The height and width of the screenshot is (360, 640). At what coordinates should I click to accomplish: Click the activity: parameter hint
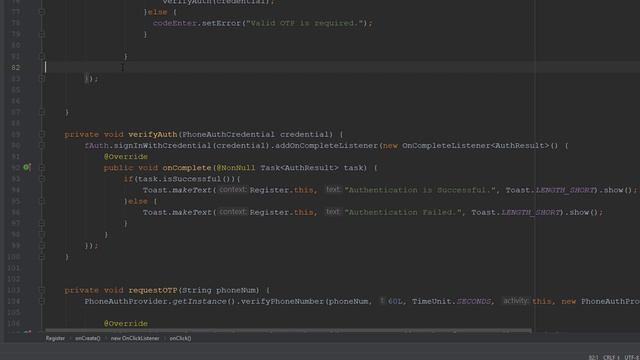tap(515, 301)
